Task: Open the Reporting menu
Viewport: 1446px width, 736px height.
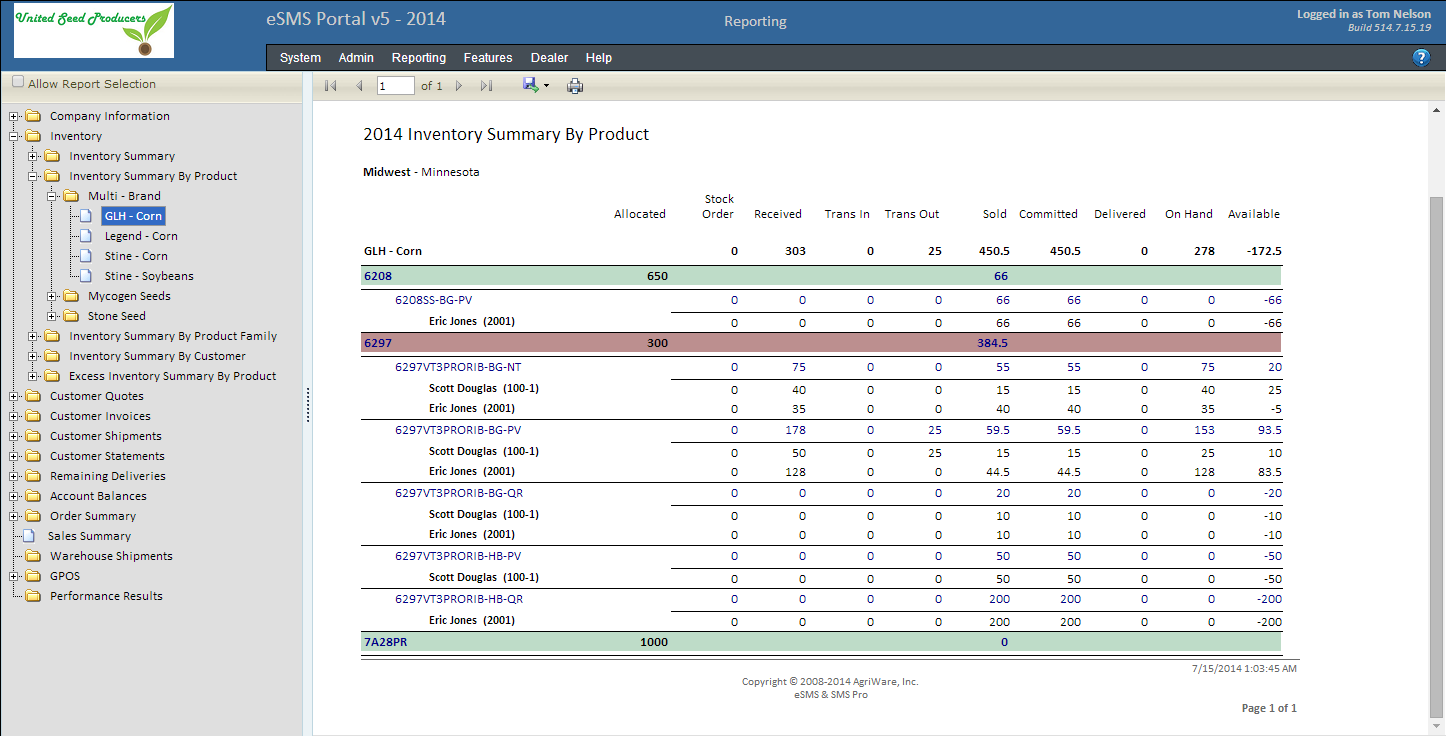Action: pyautogui.click(x=419, y=58)
